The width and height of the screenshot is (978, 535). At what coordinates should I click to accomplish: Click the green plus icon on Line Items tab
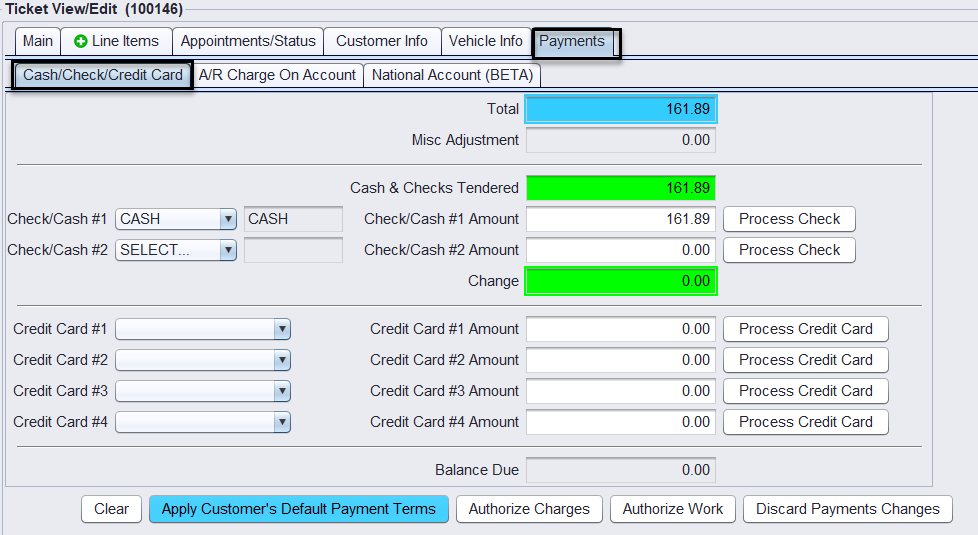pyautogui.click(x=81, y=41)
